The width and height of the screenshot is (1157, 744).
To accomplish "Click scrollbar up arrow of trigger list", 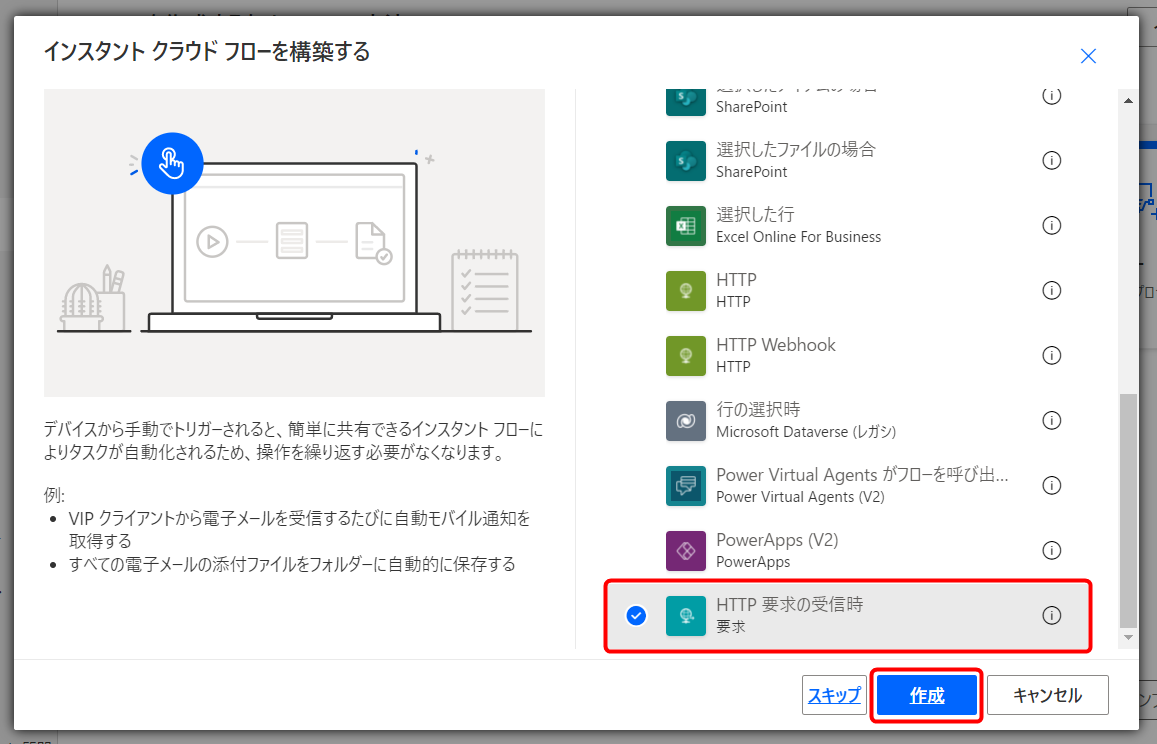I will click(1128, 100).
